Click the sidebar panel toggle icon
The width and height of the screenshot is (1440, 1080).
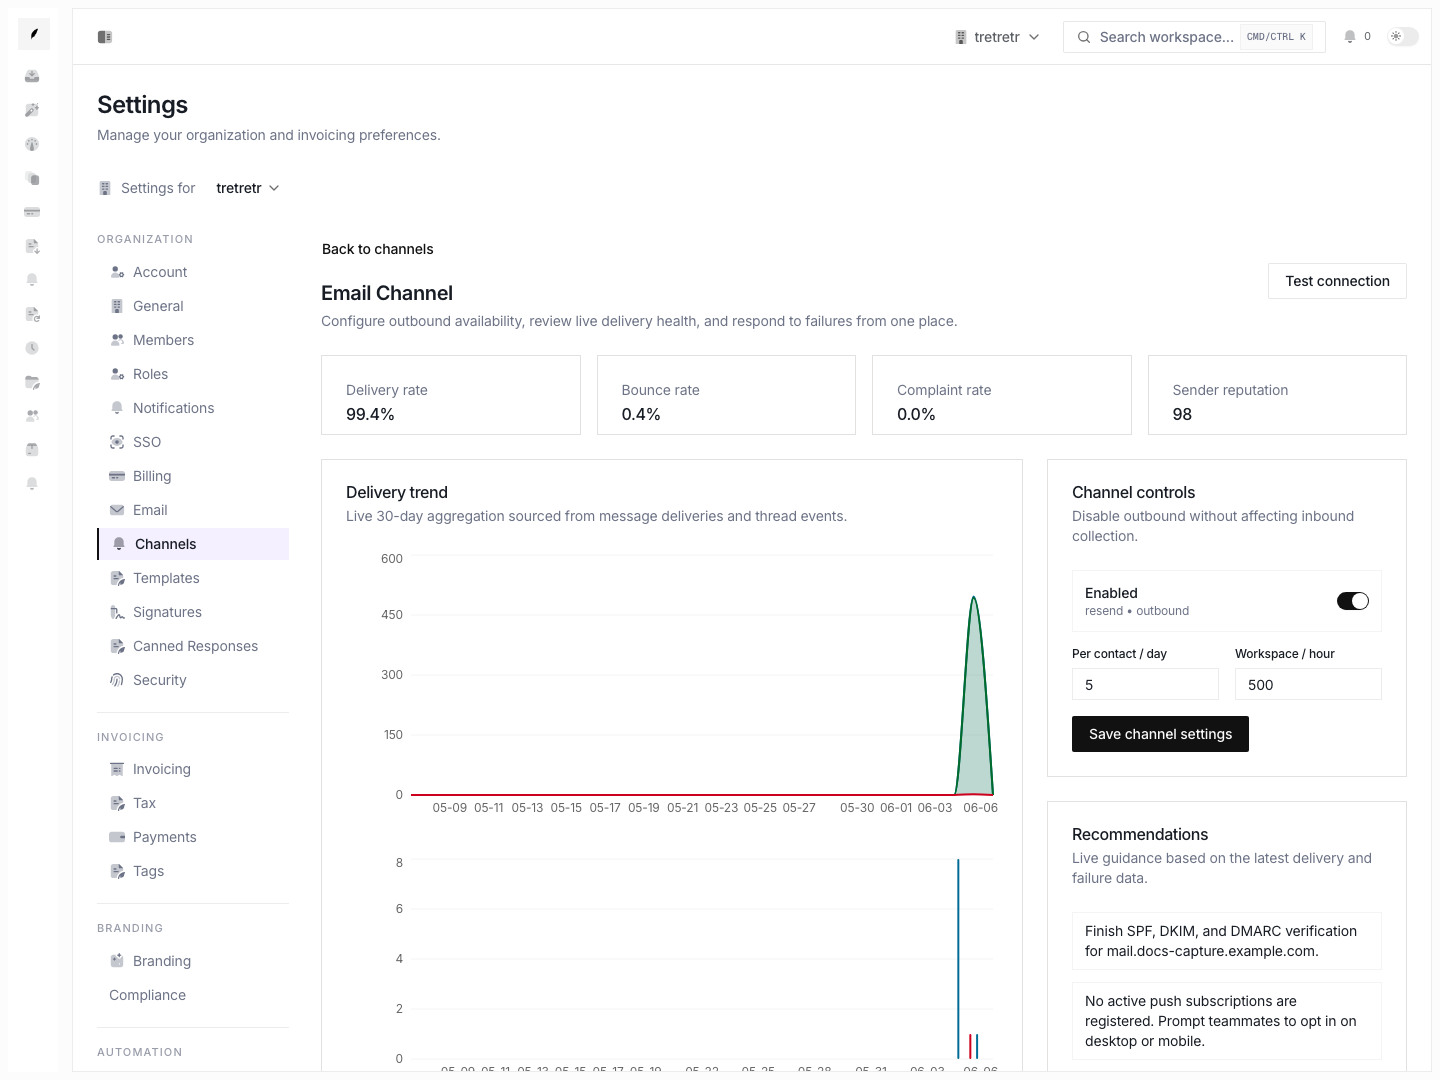(x=105, y=37)
